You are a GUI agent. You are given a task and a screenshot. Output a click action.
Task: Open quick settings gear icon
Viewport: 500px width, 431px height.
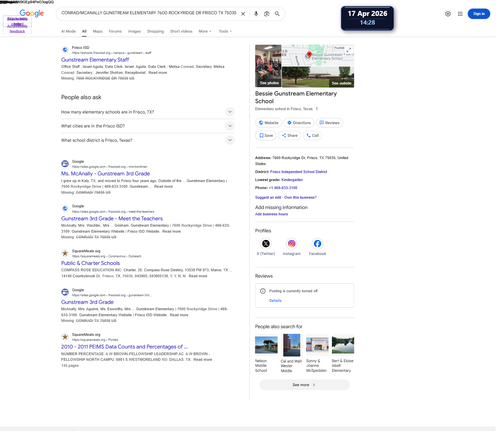pos(448,14)
